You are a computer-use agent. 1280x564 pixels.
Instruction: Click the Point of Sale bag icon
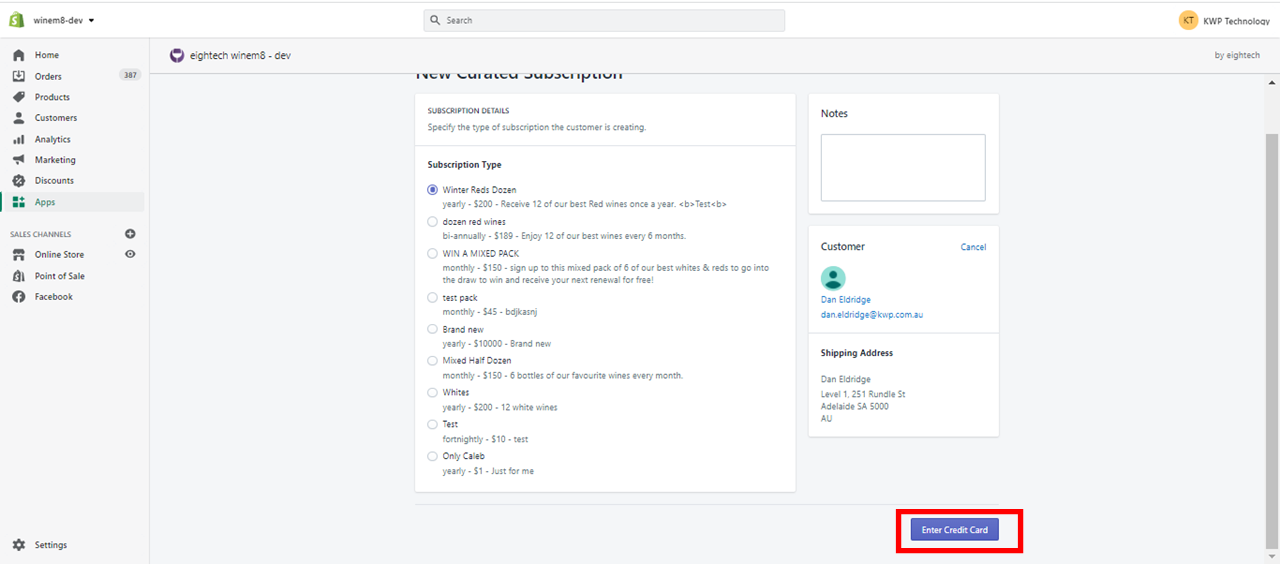18,276
